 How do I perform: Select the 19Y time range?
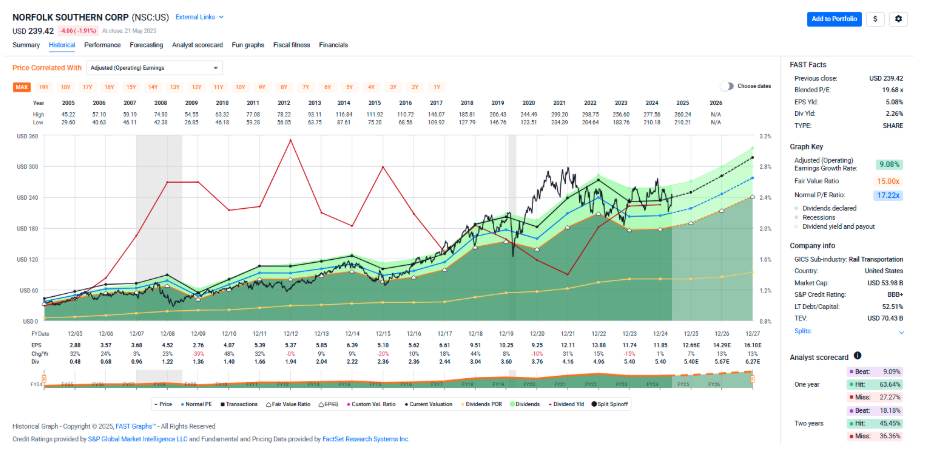coord(44,87)
